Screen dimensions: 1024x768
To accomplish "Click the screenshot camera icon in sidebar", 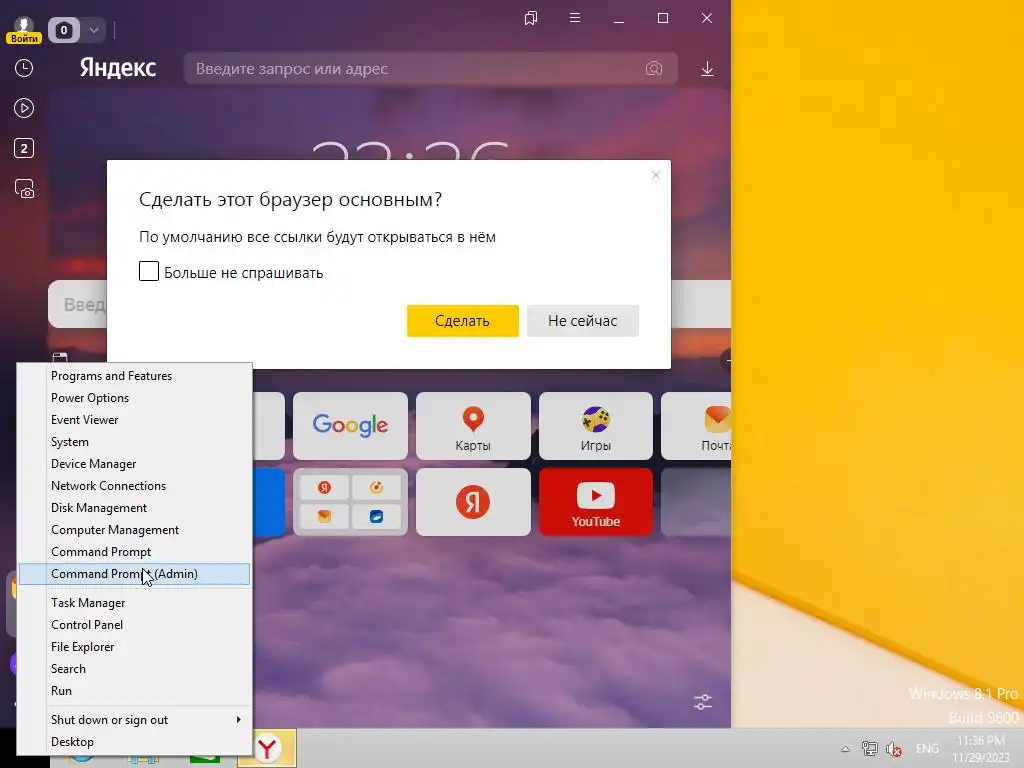I will click(24, 189).
